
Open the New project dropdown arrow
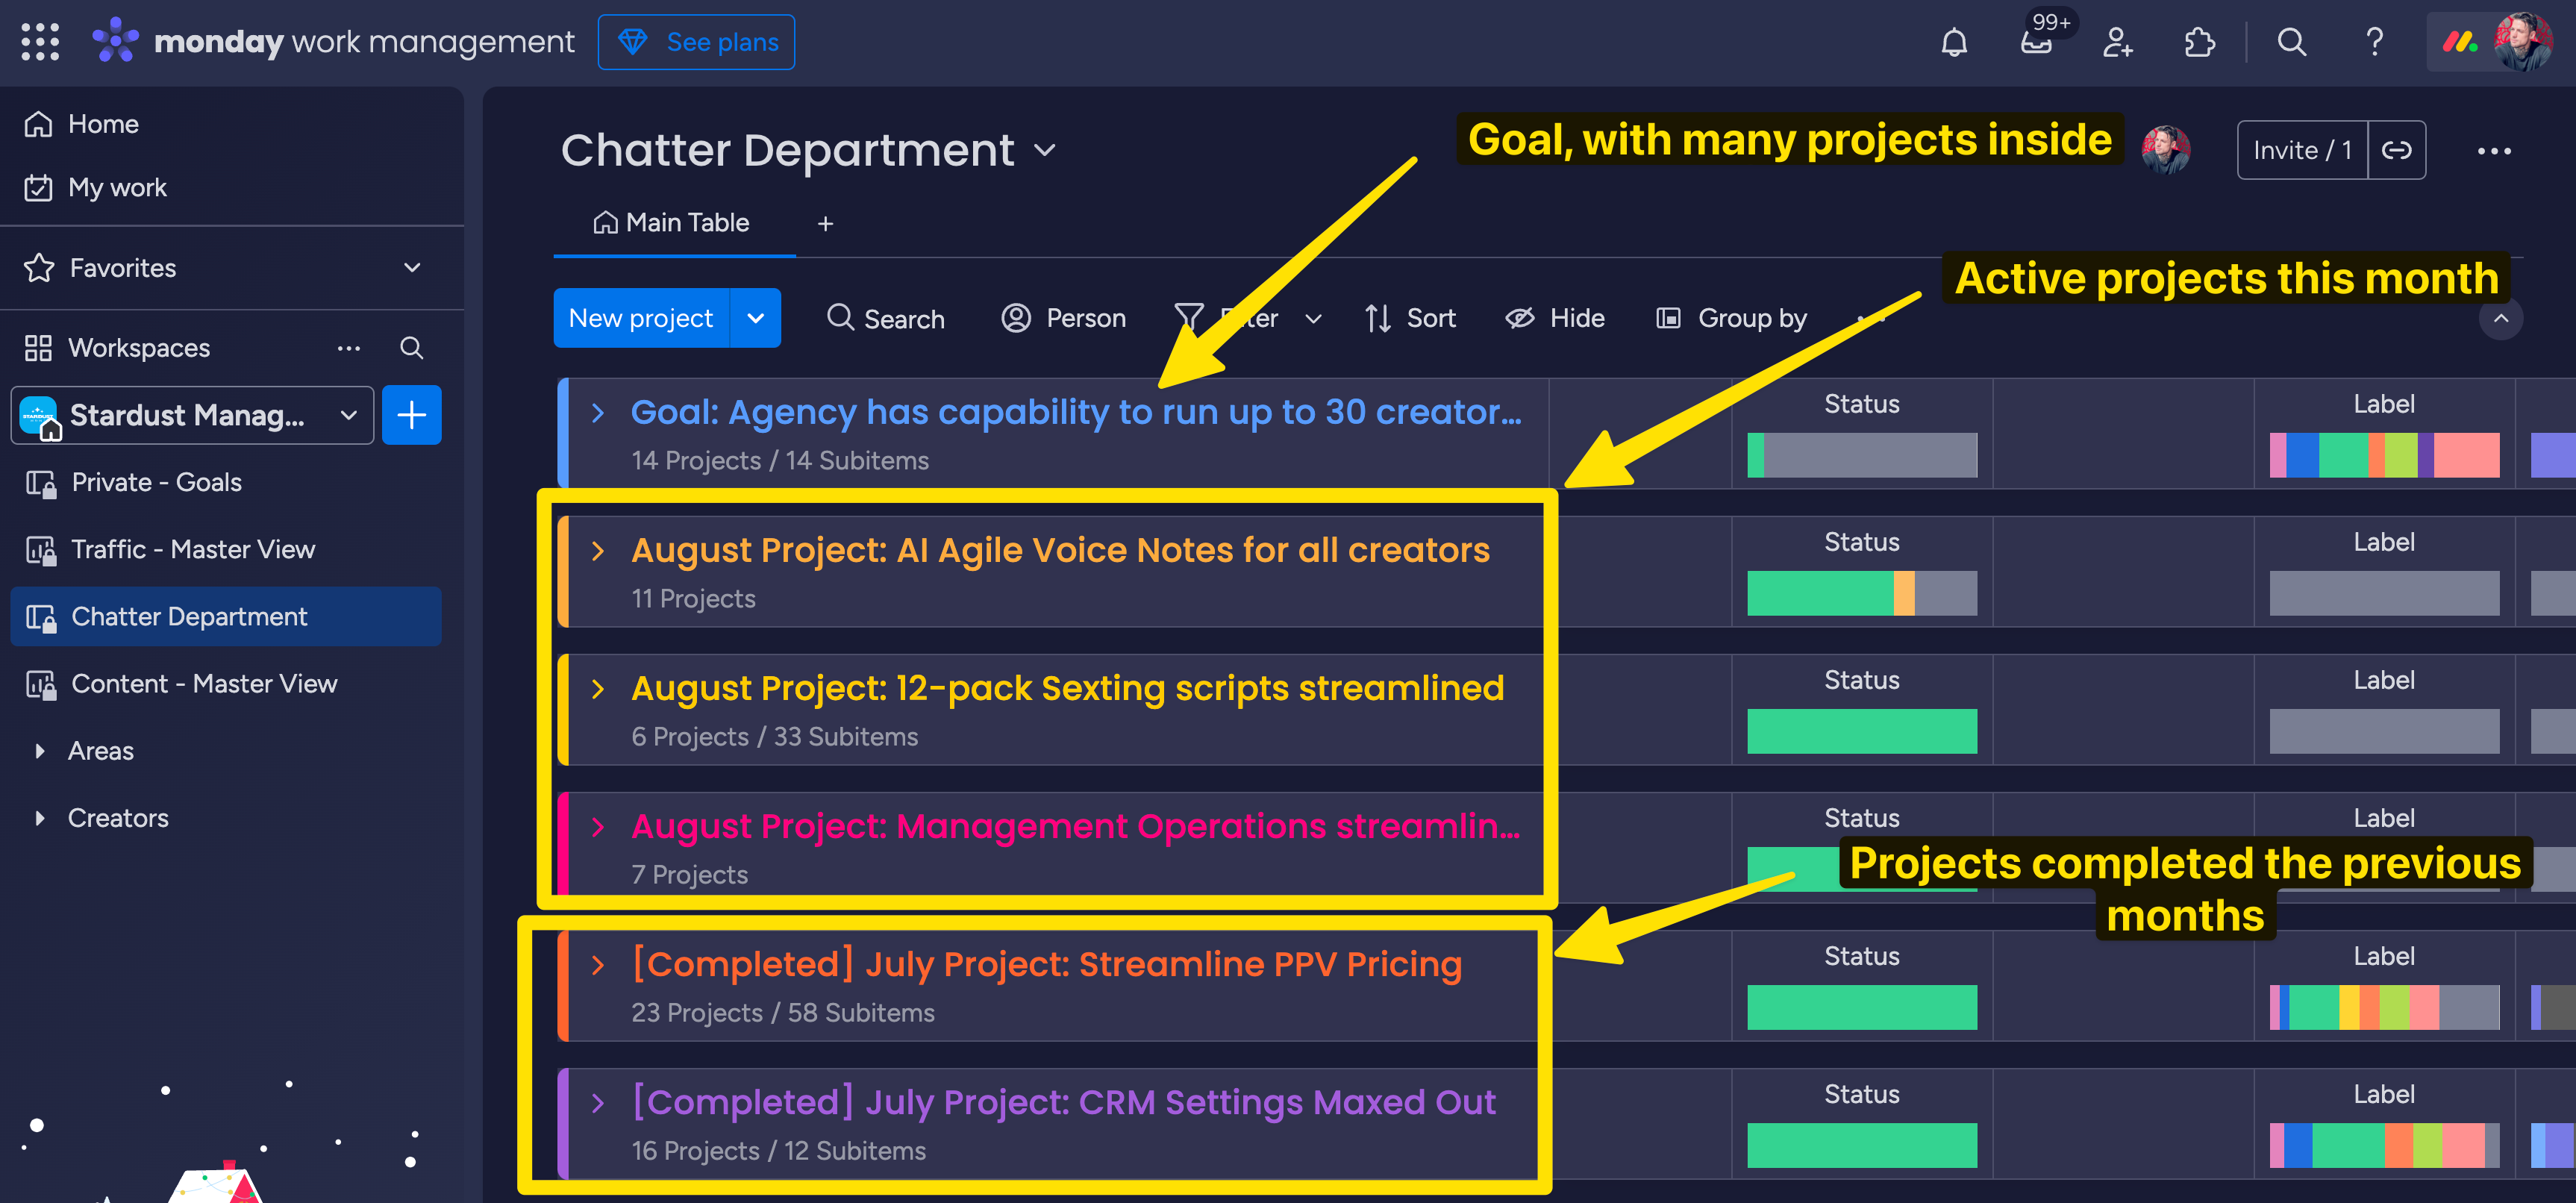[756, 318]
